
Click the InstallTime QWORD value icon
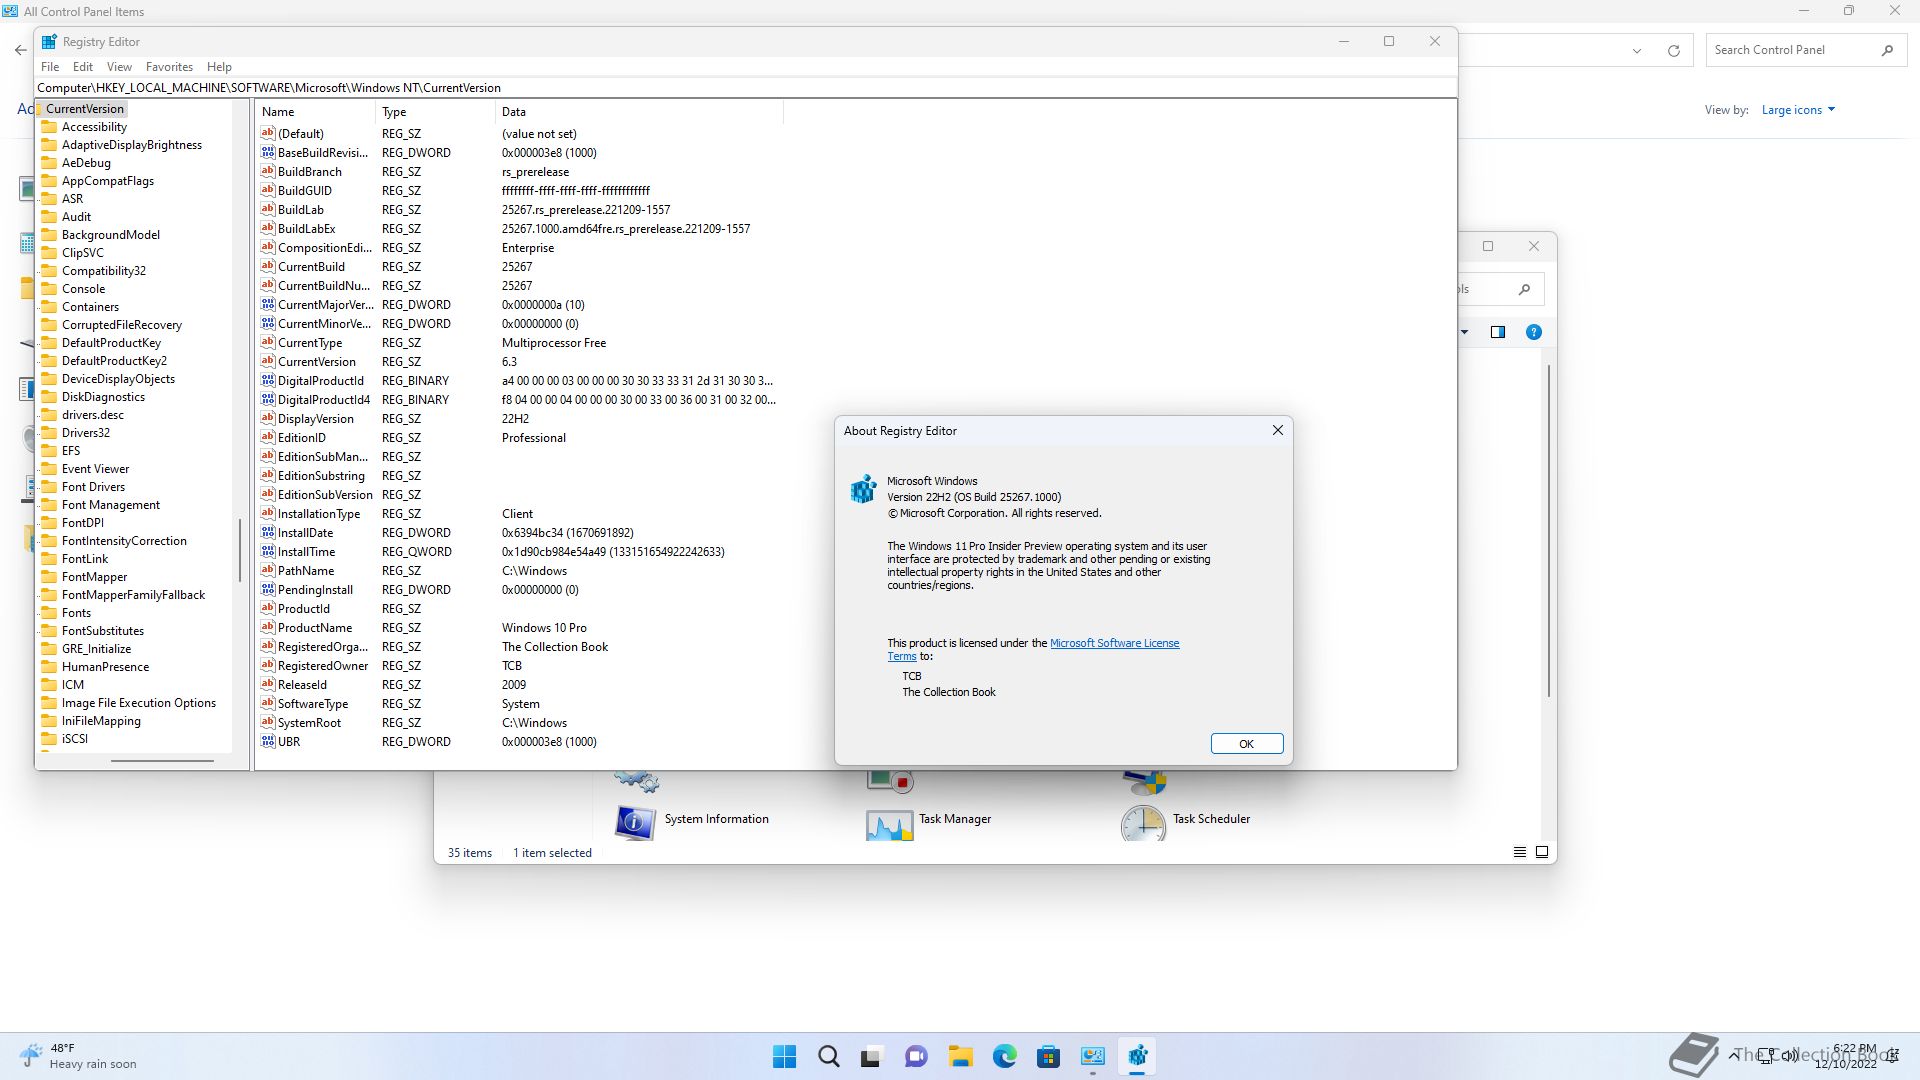268,551
